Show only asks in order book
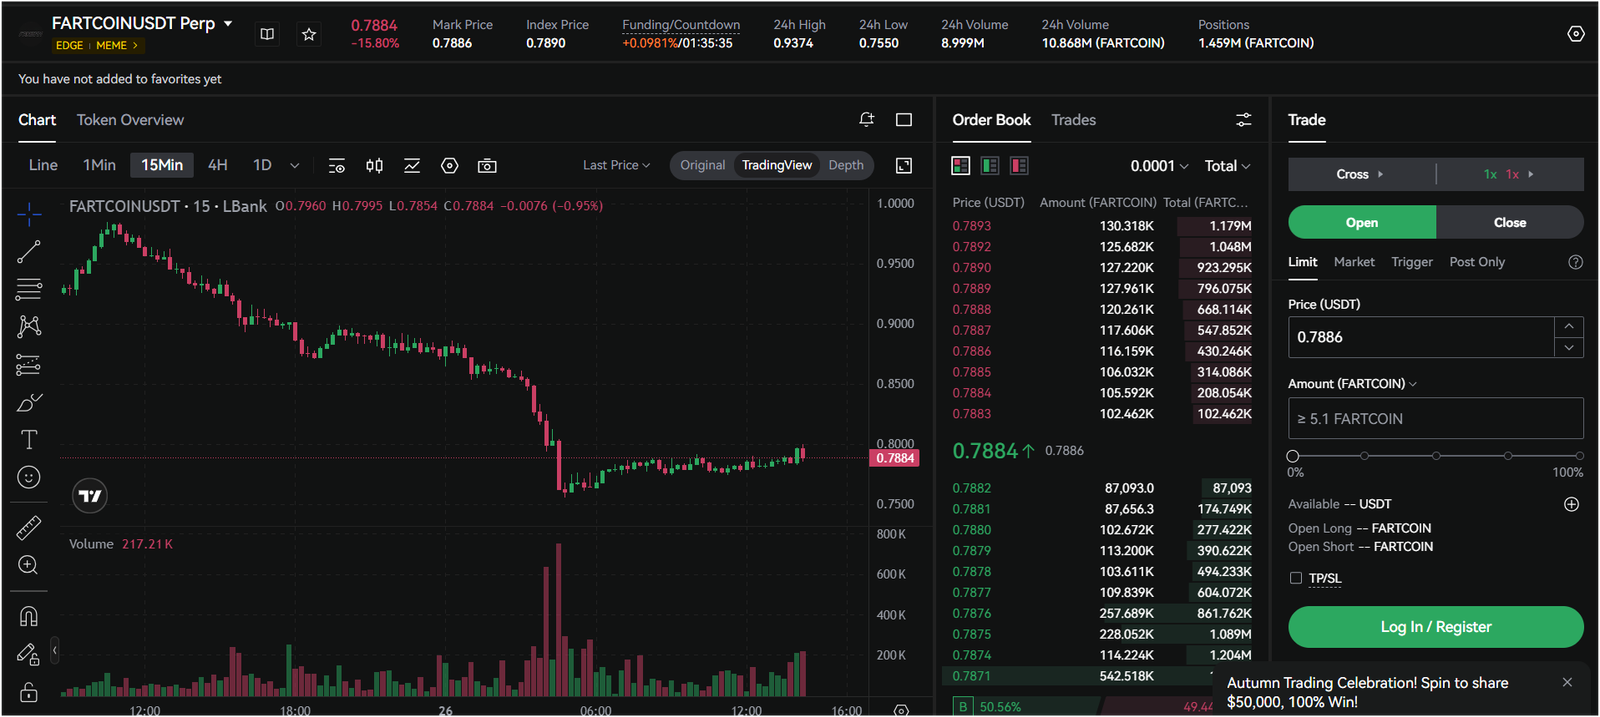Screen dimensions: 1600x717 coord(1019,166)
